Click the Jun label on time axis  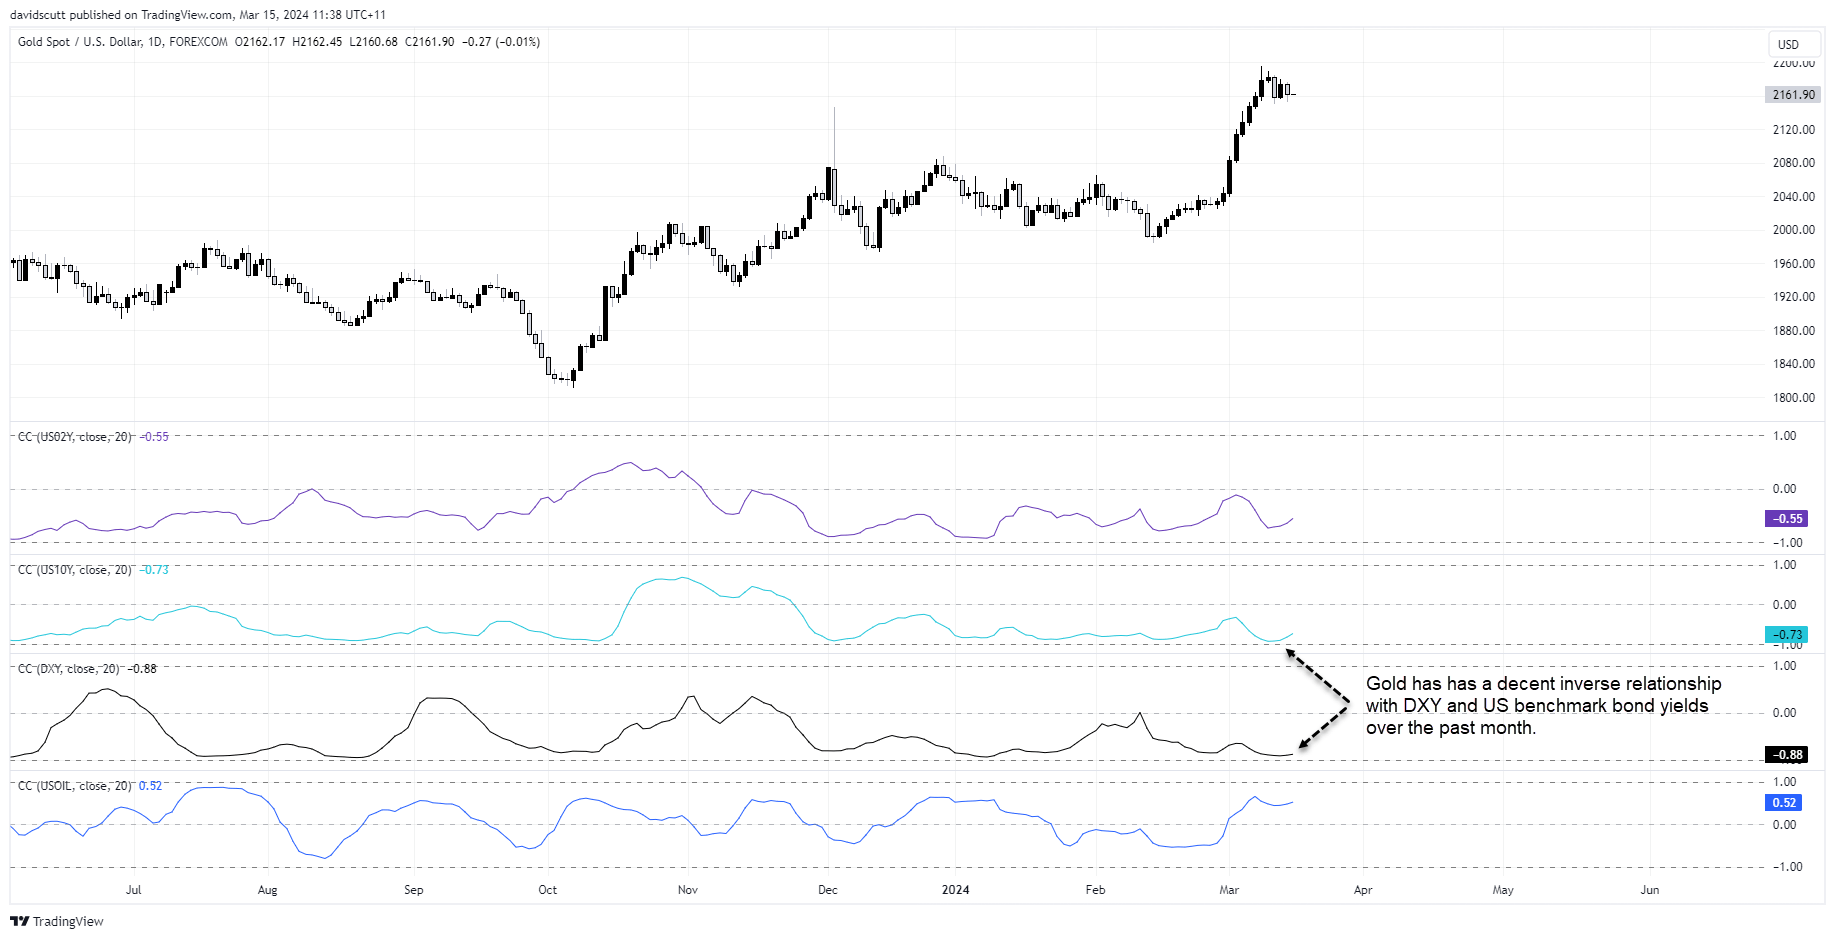point(1650,890)
